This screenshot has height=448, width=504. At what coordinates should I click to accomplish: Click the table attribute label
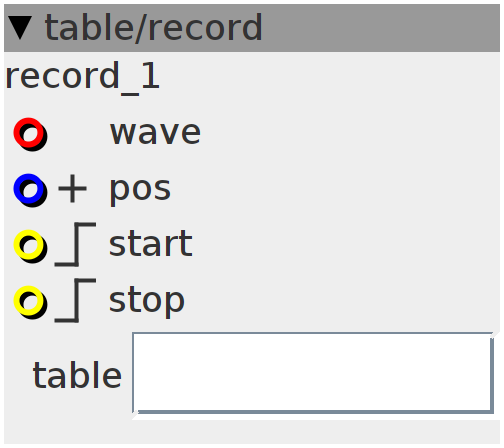coord(77,375)
